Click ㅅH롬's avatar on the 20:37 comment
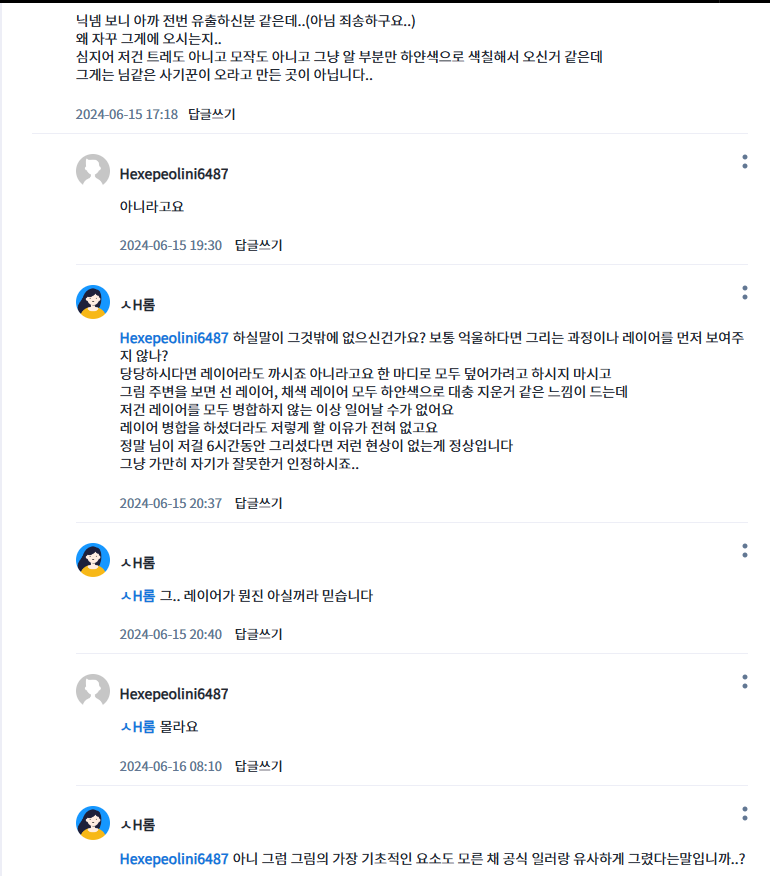 pyautogui.click(x=93, y=302)
